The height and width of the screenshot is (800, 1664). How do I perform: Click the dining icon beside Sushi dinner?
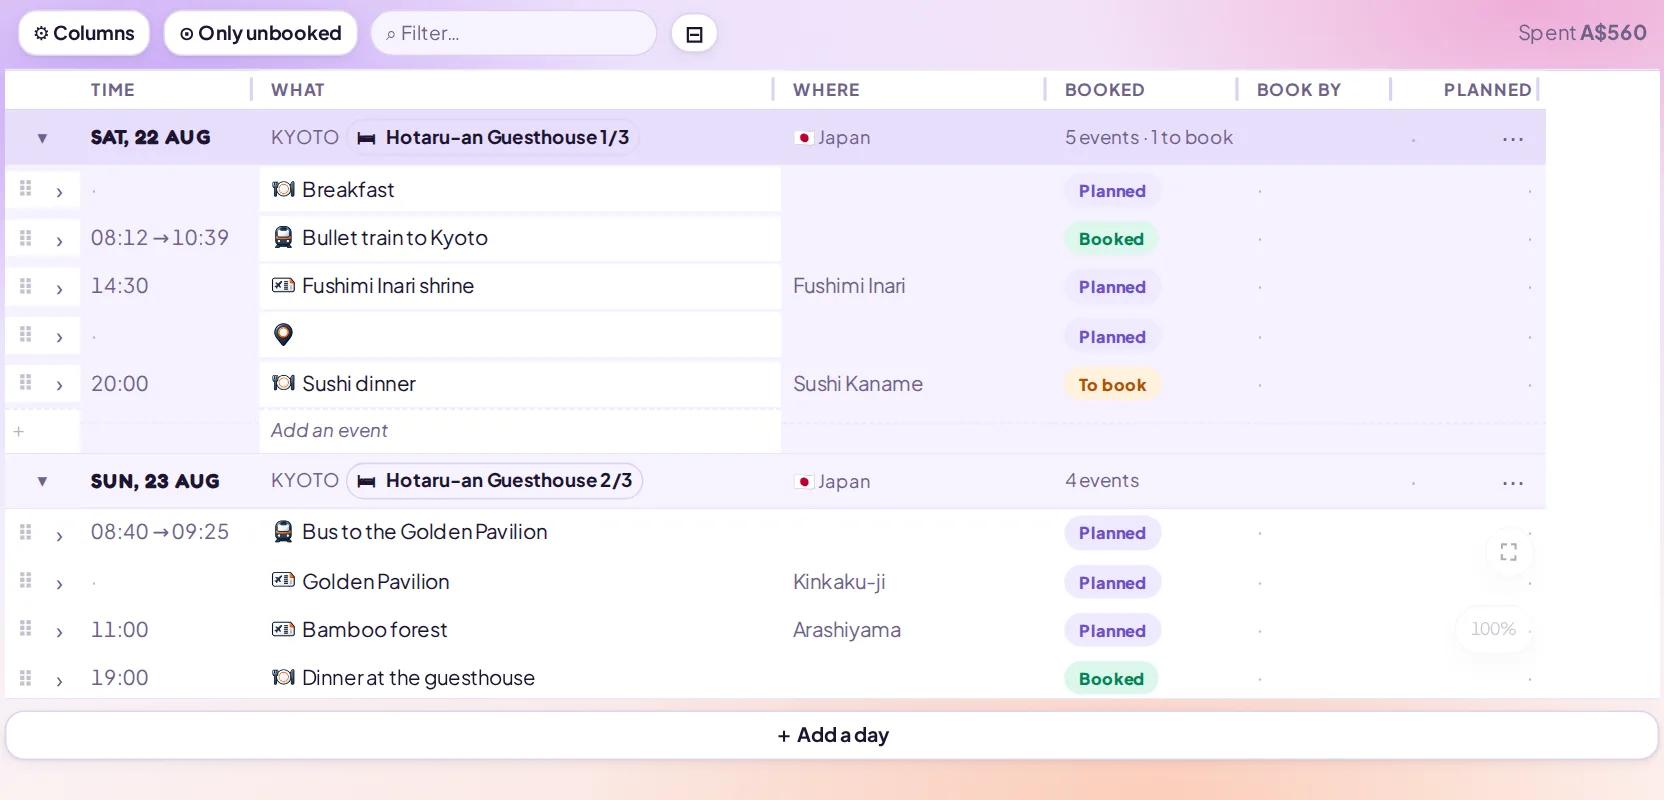point(283,383)
